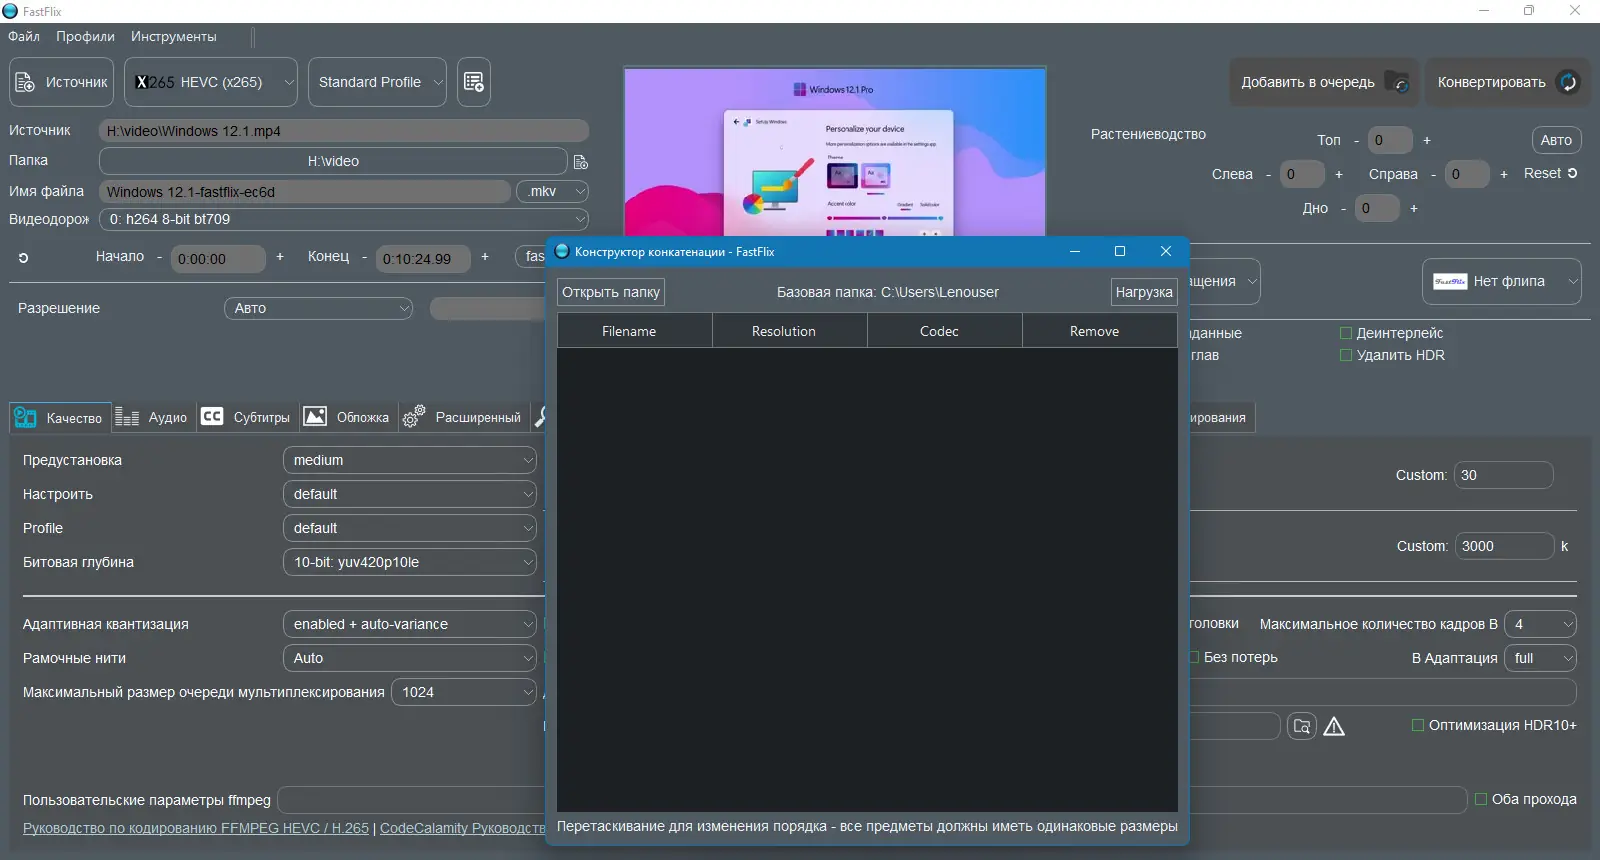This screenshot has width=1600, height=860.
Task: Open the multiplexing queue size 1024 dropdown
Action: 464,692
